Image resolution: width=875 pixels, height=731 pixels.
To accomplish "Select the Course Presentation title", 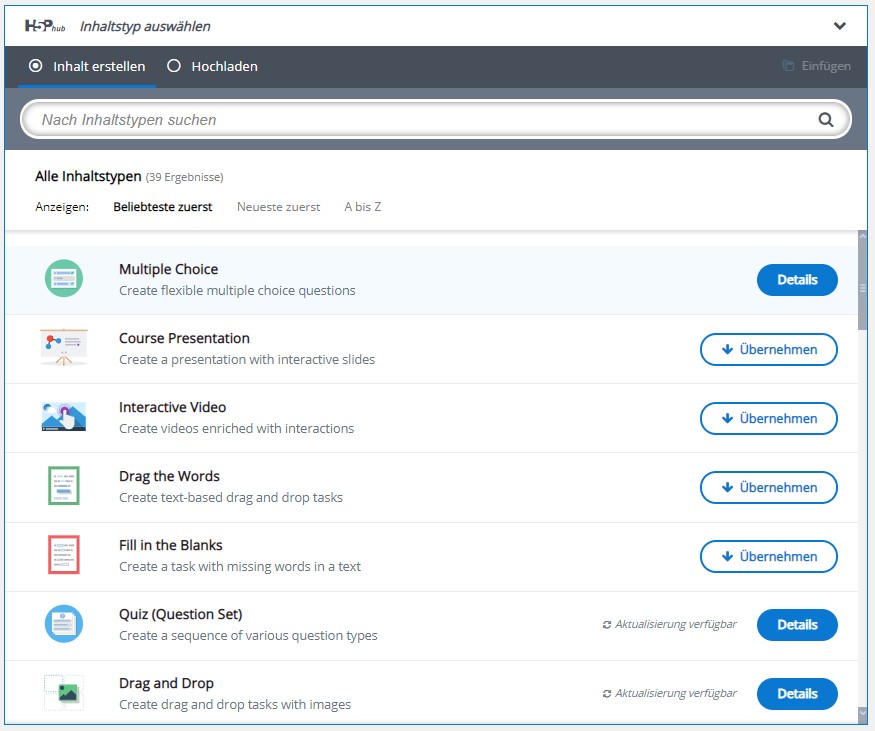I will tap(184, 338).
